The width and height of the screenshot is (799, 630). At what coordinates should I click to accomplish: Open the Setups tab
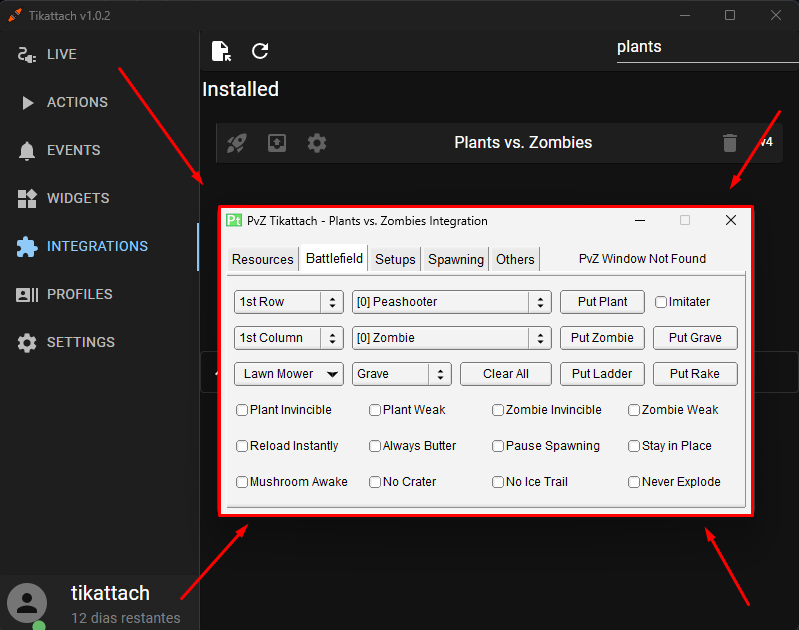395,259
